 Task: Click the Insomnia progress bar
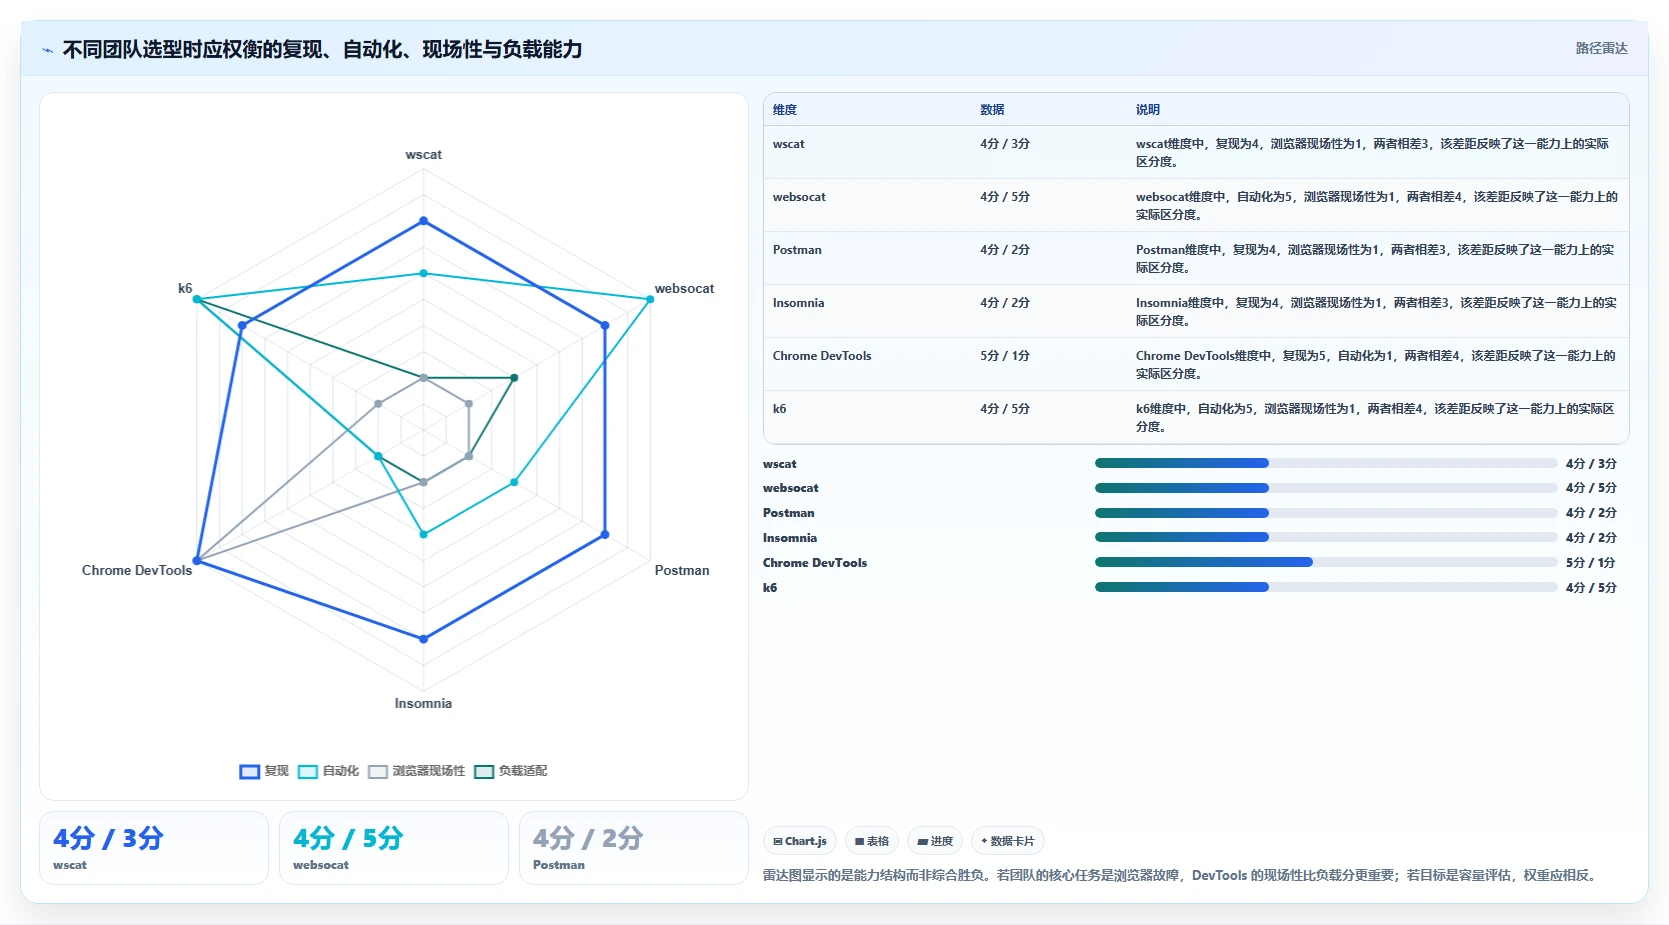tap(1326, 537)
